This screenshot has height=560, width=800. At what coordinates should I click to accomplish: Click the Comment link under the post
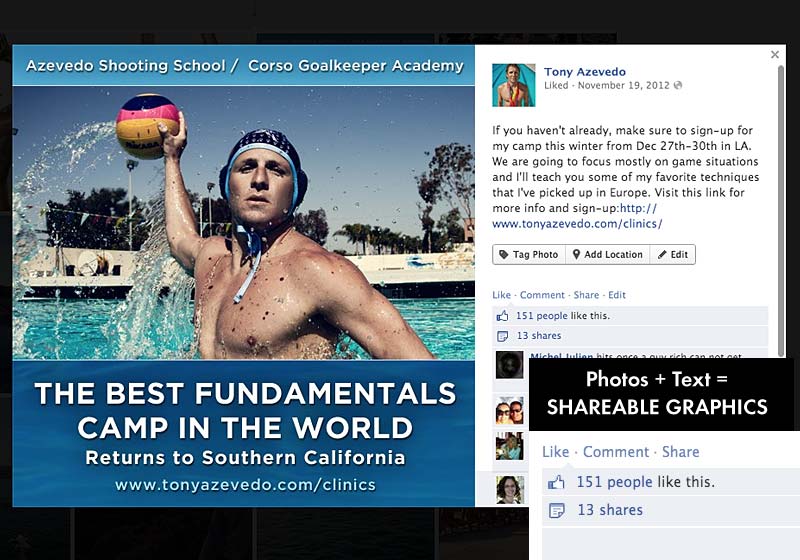pos(542,295)
